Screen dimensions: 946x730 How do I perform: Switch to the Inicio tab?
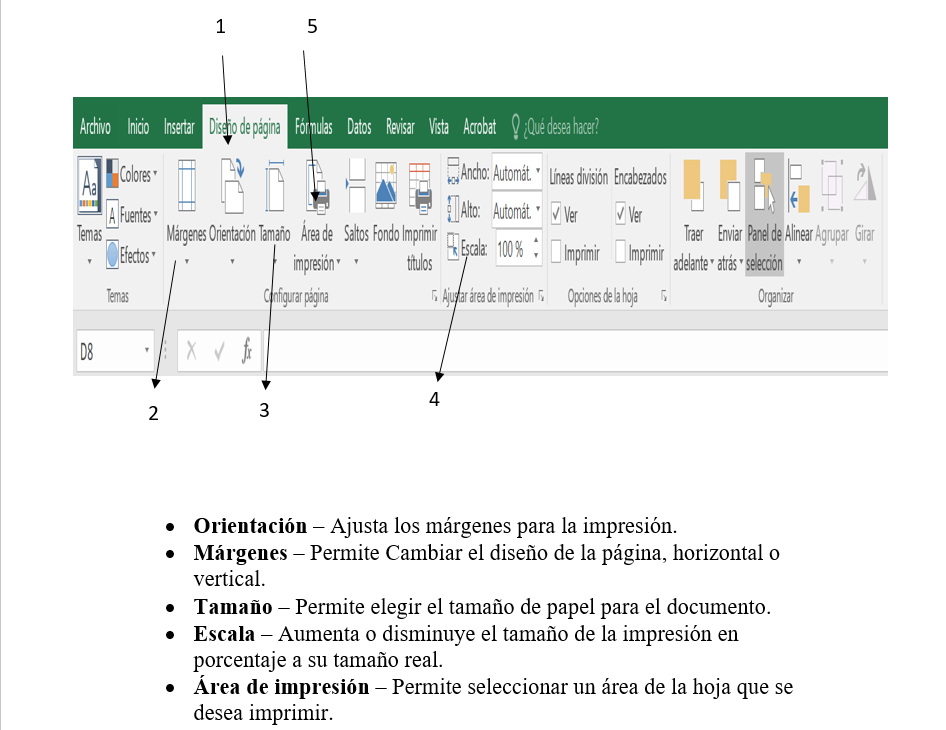coord(138,127)
